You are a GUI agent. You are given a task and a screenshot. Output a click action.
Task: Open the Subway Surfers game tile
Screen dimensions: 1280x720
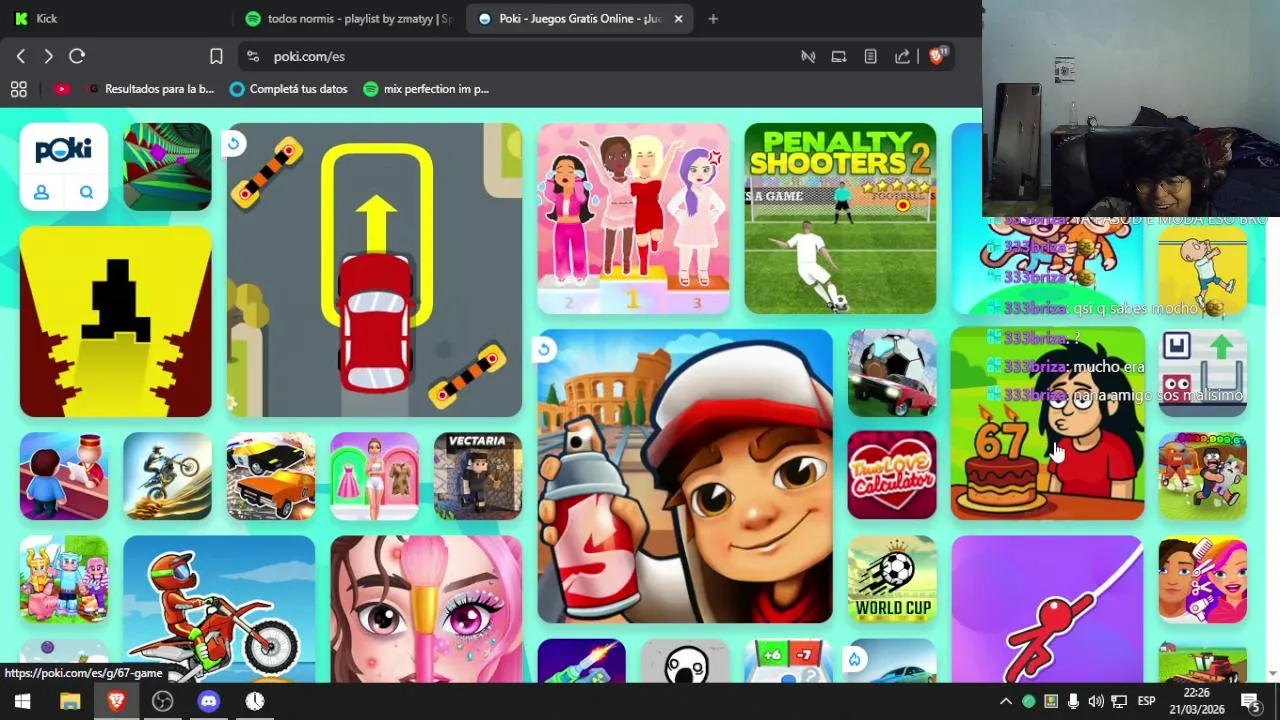[x=685, y=476]
